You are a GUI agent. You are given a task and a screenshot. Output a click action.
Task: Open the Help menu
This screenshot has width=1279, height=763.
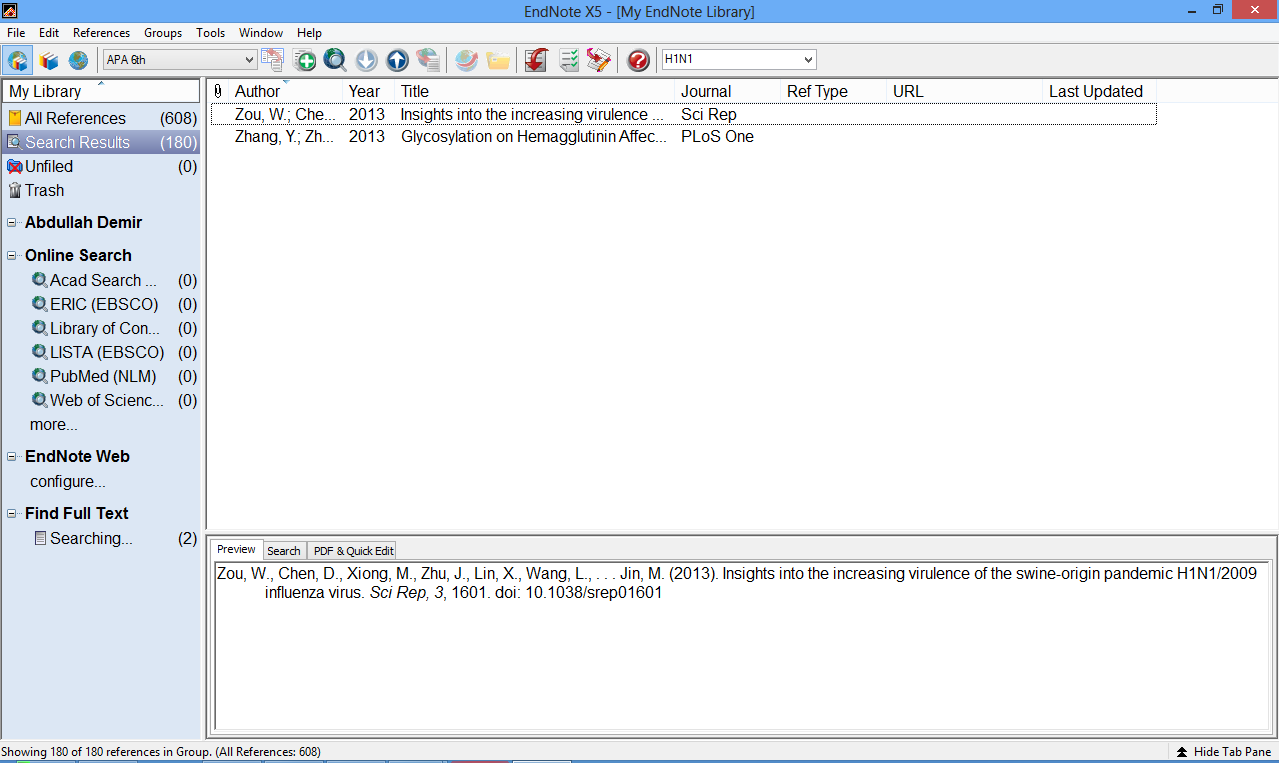(310, 33)
